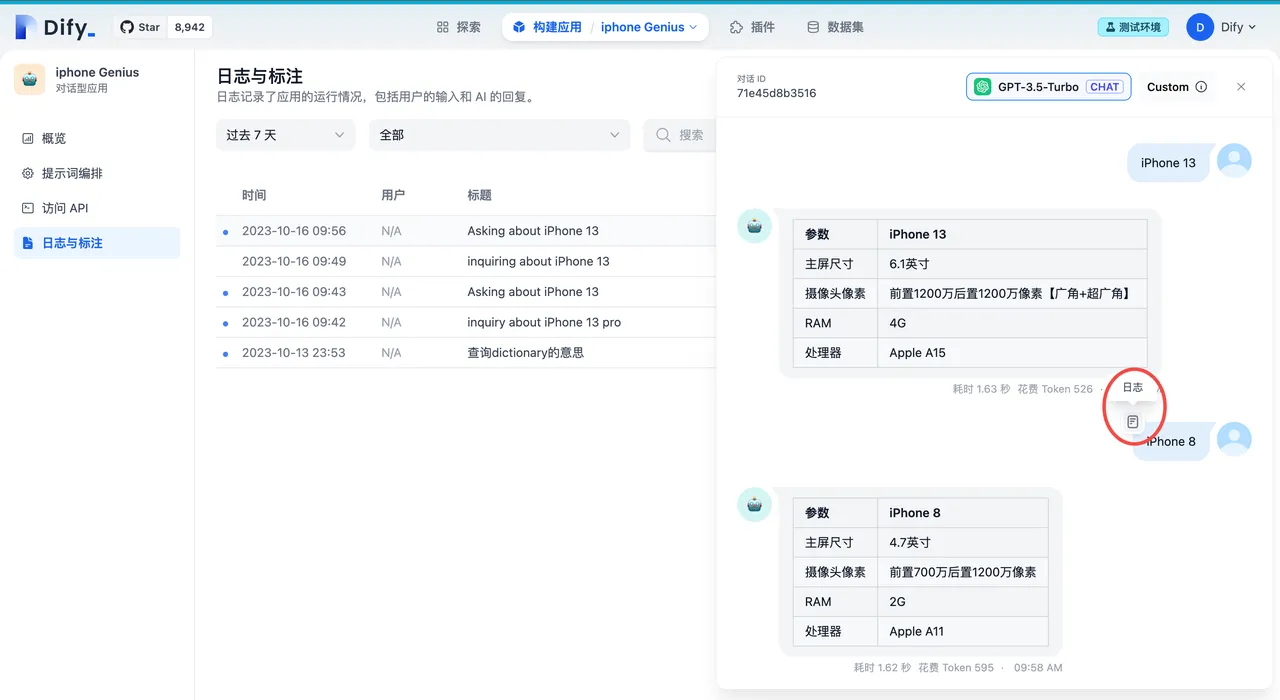The height and width of the screenshot is (700, 1280).
Task: Open 提示词编排 in the sidebar
Action: click(71, 173)
